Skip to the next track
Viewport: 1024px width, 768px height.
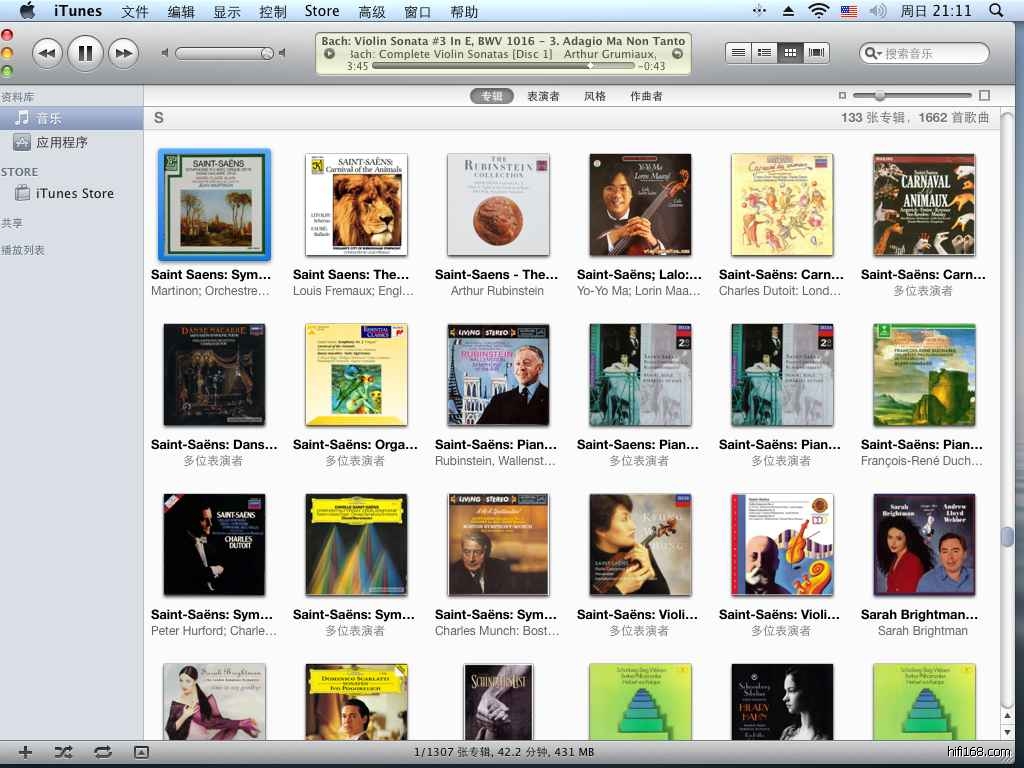click(122, 53)
